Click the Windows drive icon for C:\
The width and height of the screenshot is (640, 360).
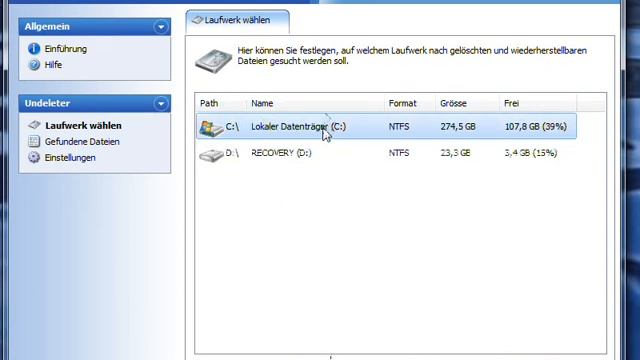(x=211, y=128)
